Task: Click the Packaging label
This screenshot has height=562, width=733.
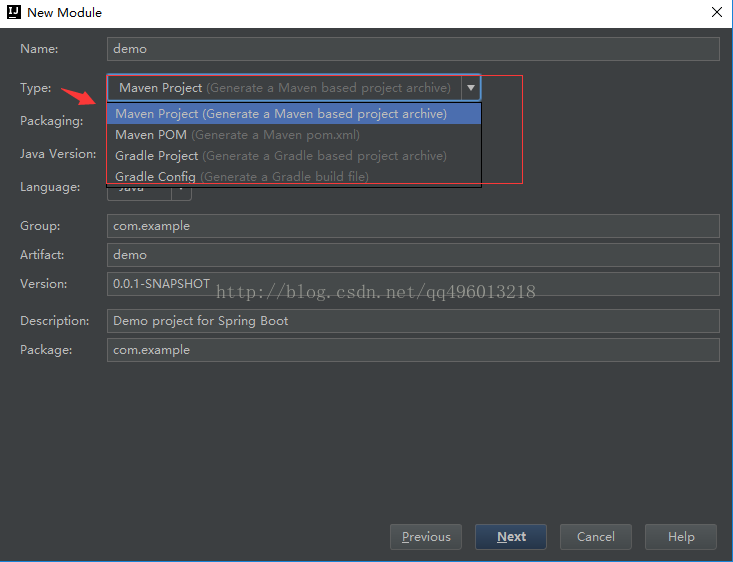Action: [x=51, y=121]
